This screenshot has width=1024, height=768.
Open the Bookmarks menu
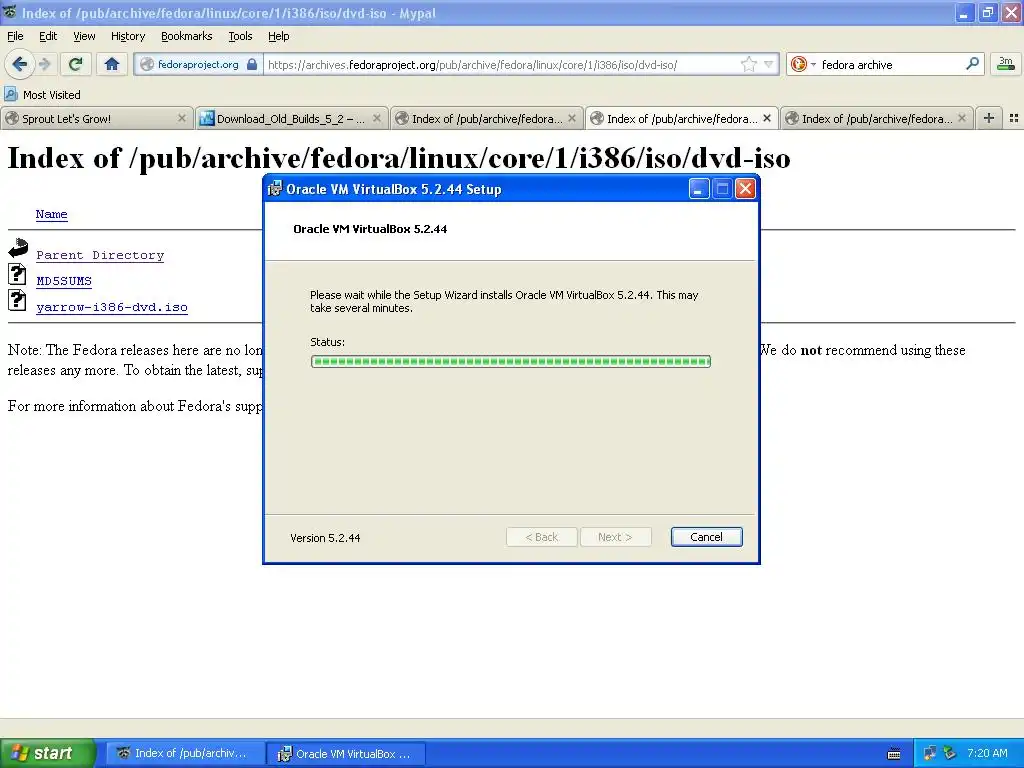[186, 36]
